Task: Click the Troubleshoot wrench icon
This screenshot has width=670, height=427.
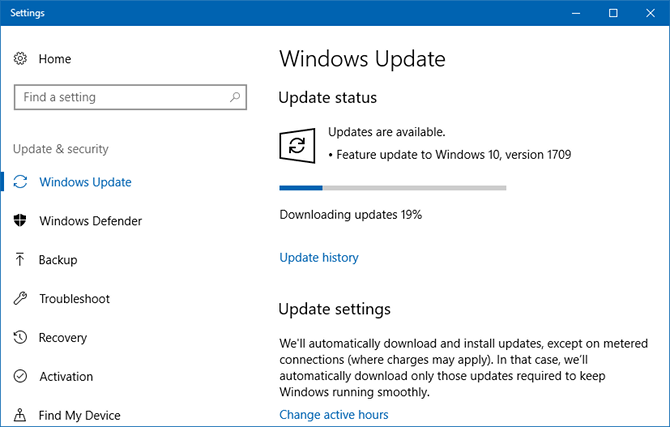Action: [20, 298]
